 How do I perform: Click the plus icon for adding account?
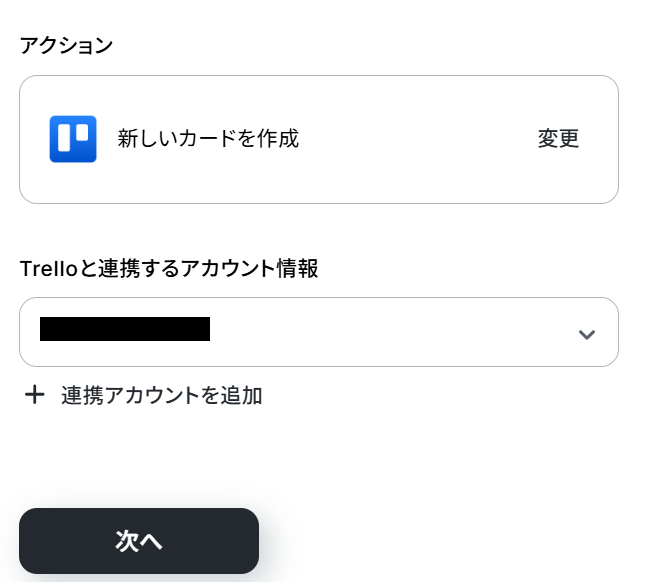(x=35, y=395)
